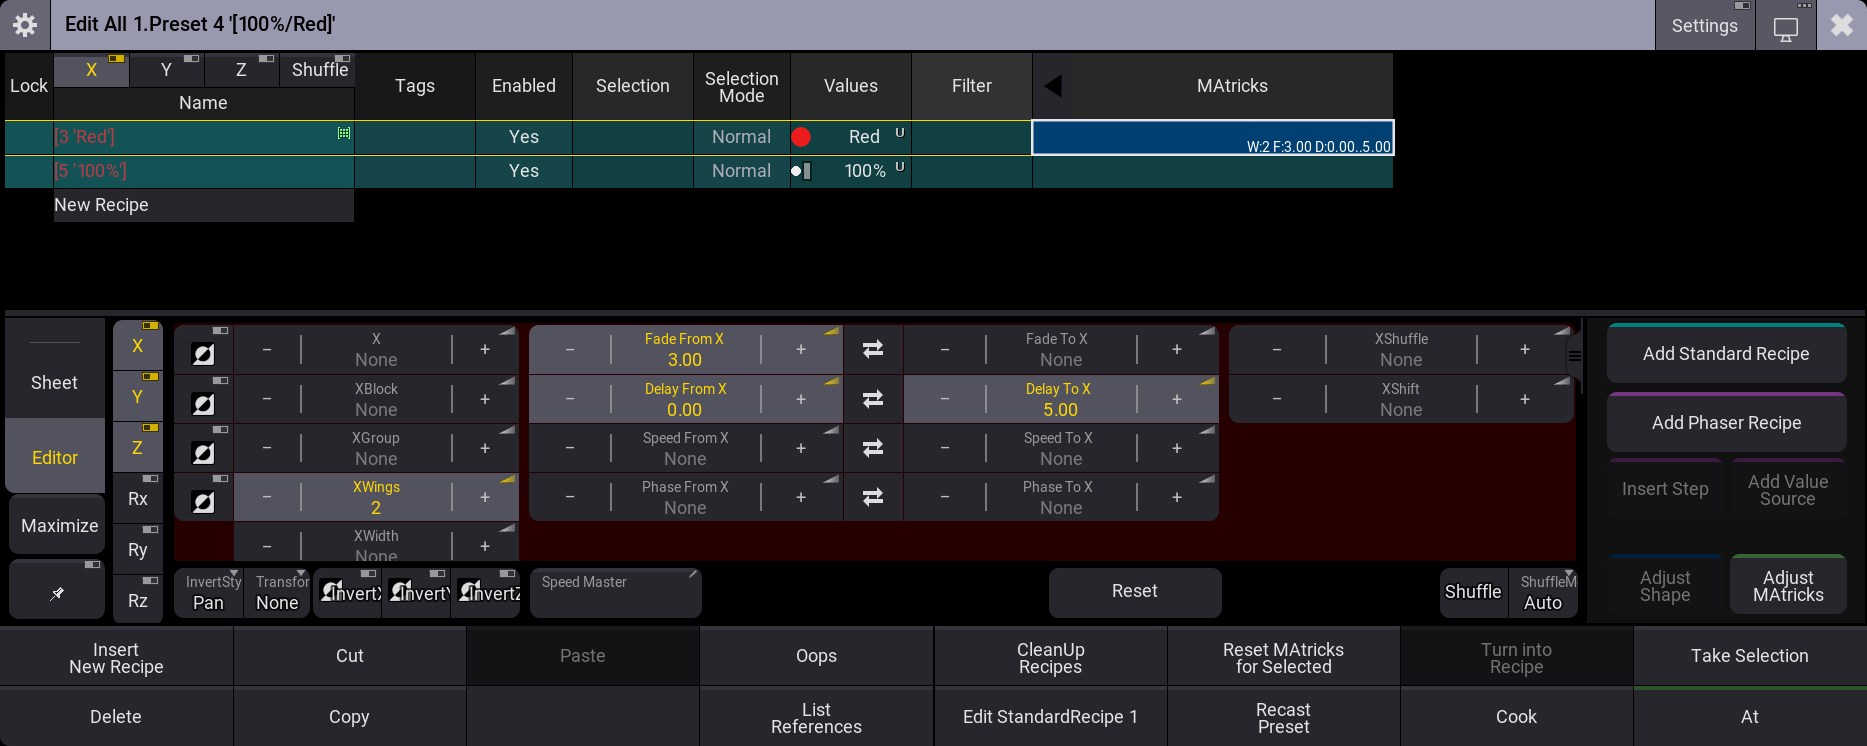
Task: Click the display monitor icon
Action: pyautogui.click(x=1785, y=27)
